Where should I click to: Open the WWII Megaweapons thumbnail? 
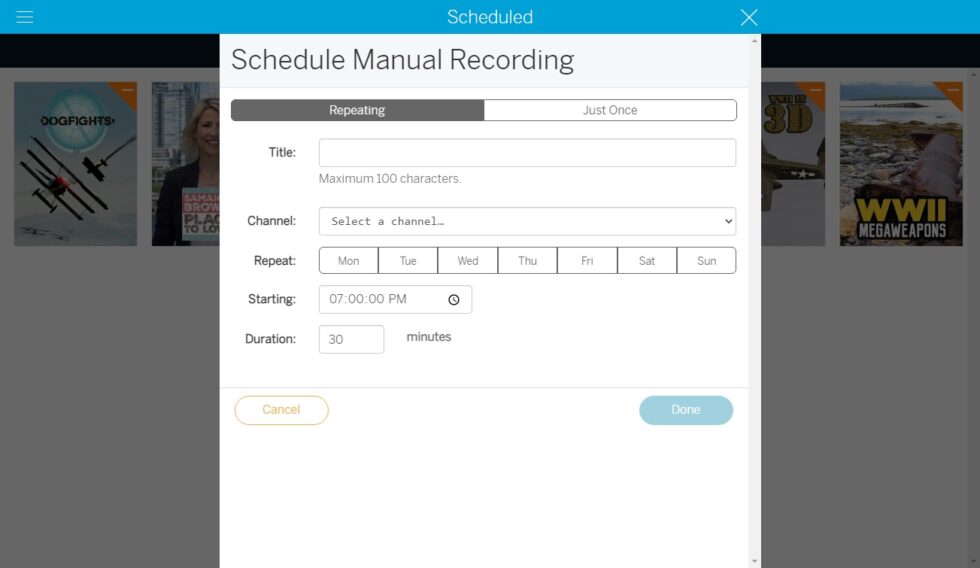(x=901, y=164)
